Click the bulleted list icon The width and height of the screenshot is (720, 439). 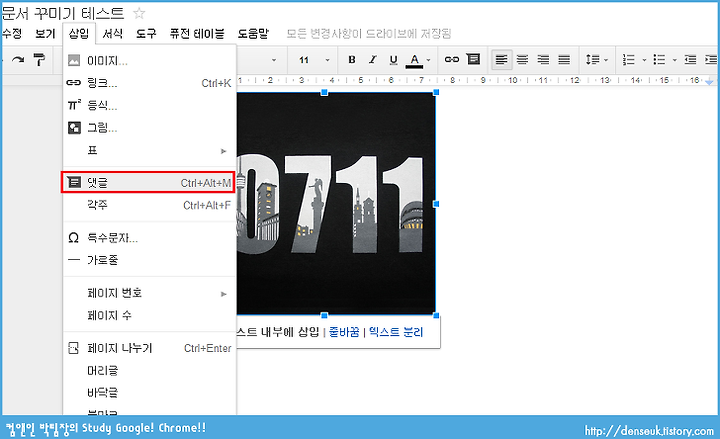[659, 60]
